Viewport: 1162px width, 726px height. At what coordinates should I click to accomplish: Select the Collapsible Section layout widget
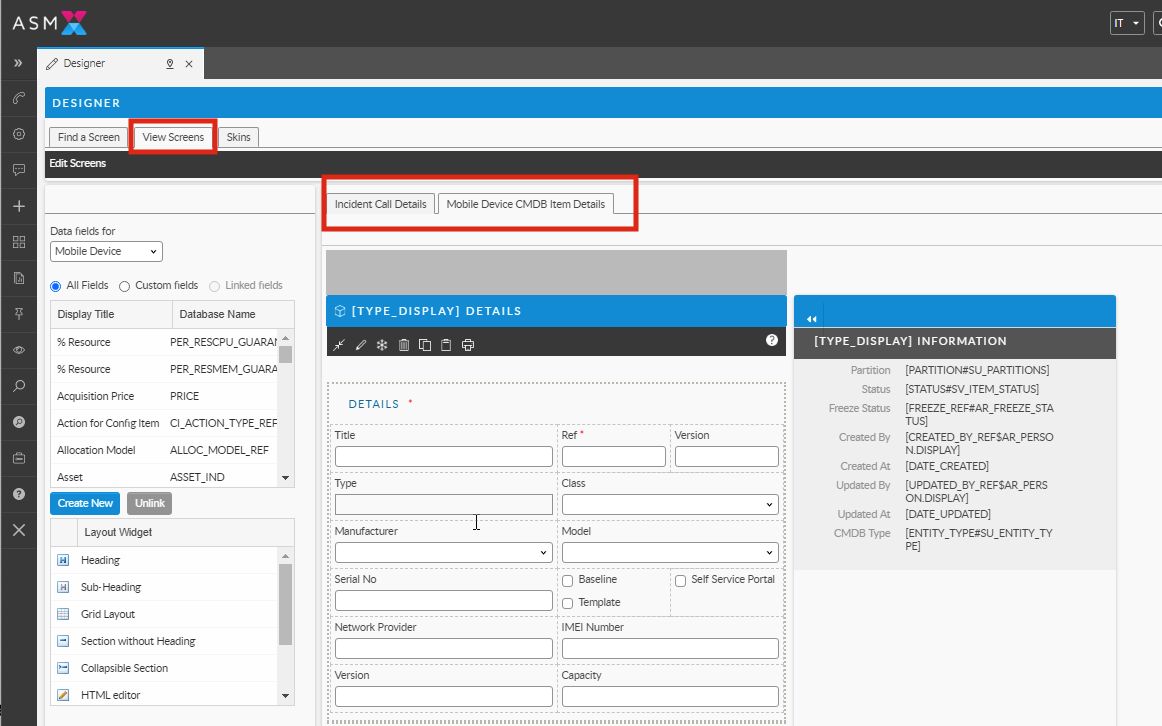(x=124, y=668)
